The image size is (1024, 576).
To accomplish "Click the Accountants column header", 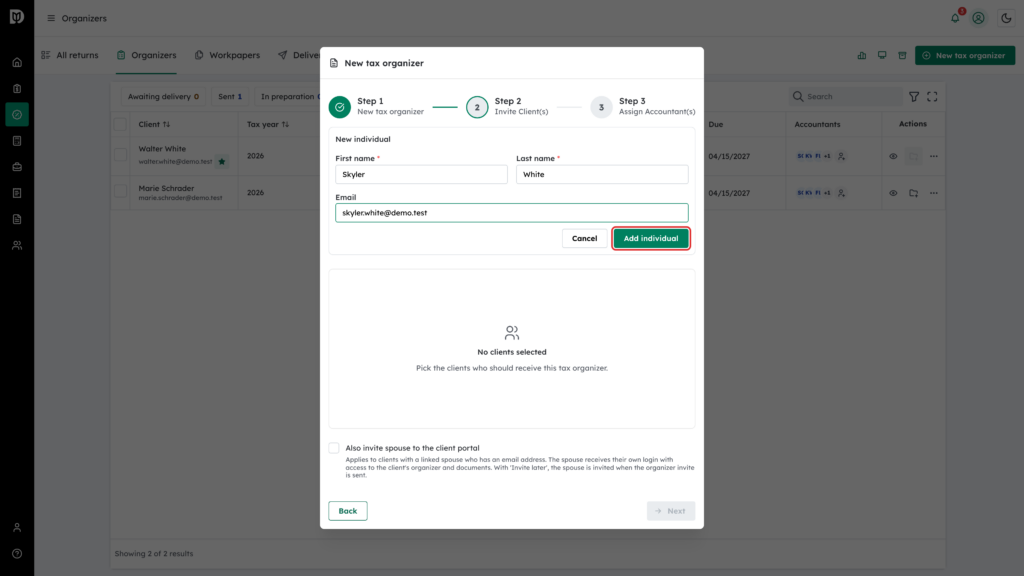I will 817,124.
